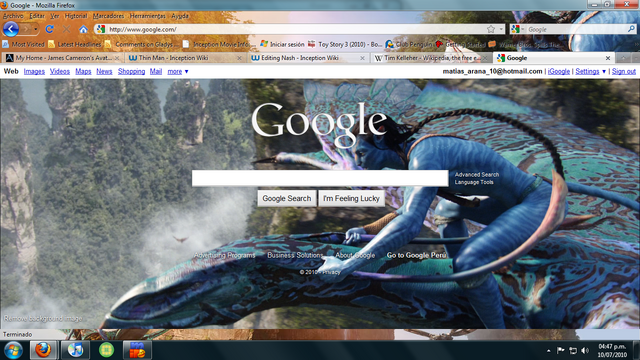Reload the page with the refresh icon
This screenshot has width=640, height=360.
tap(49, 29)
